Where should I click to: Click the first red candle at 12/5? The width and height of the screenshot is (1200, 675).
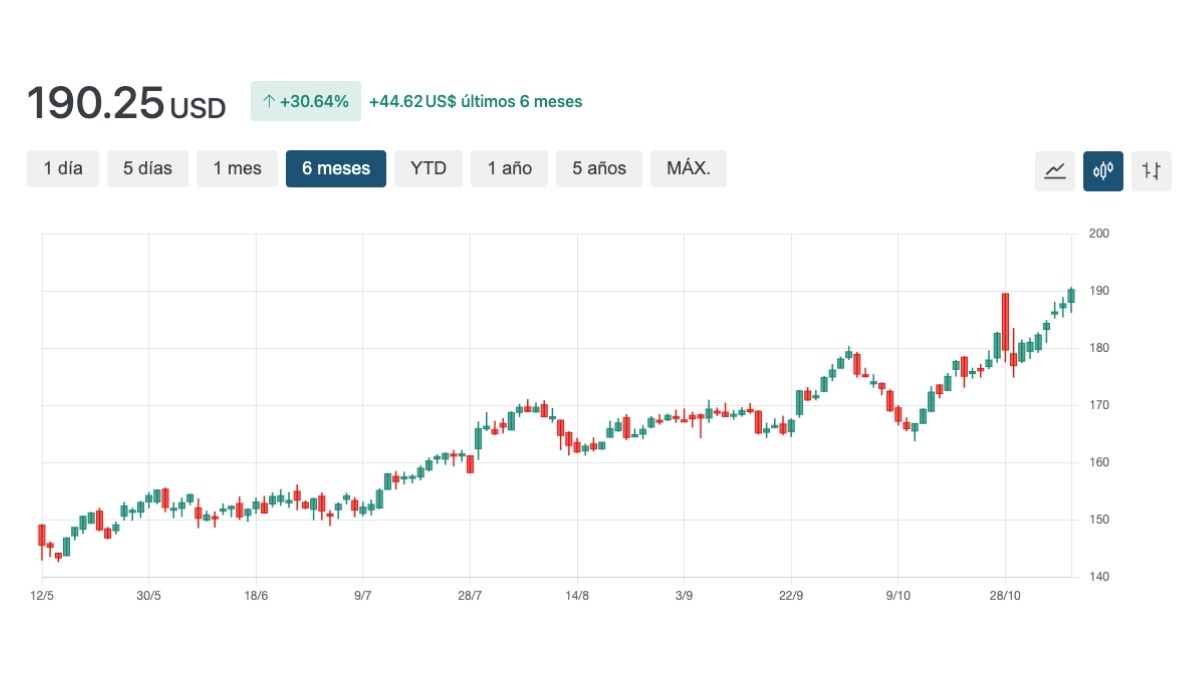(42, 535)
